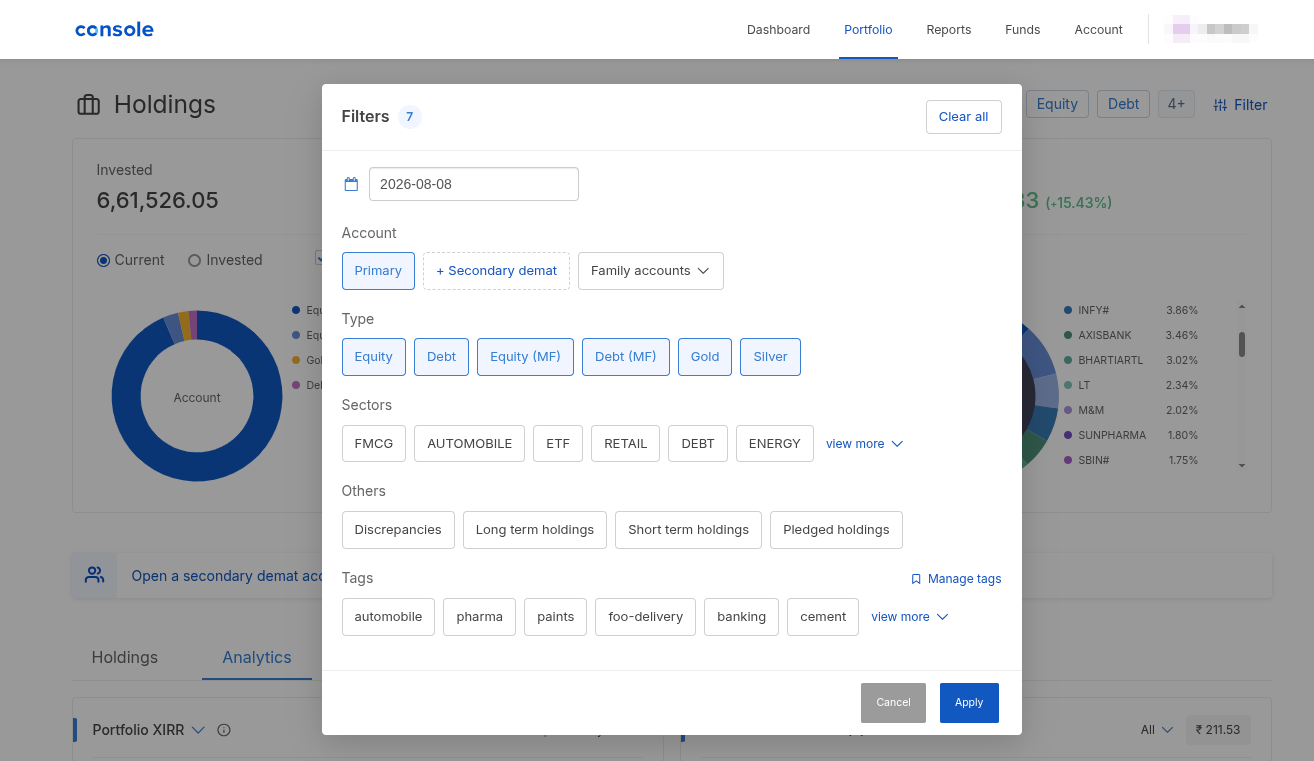
Task: Click the filter sliders icon
Action: (1221, 105)
